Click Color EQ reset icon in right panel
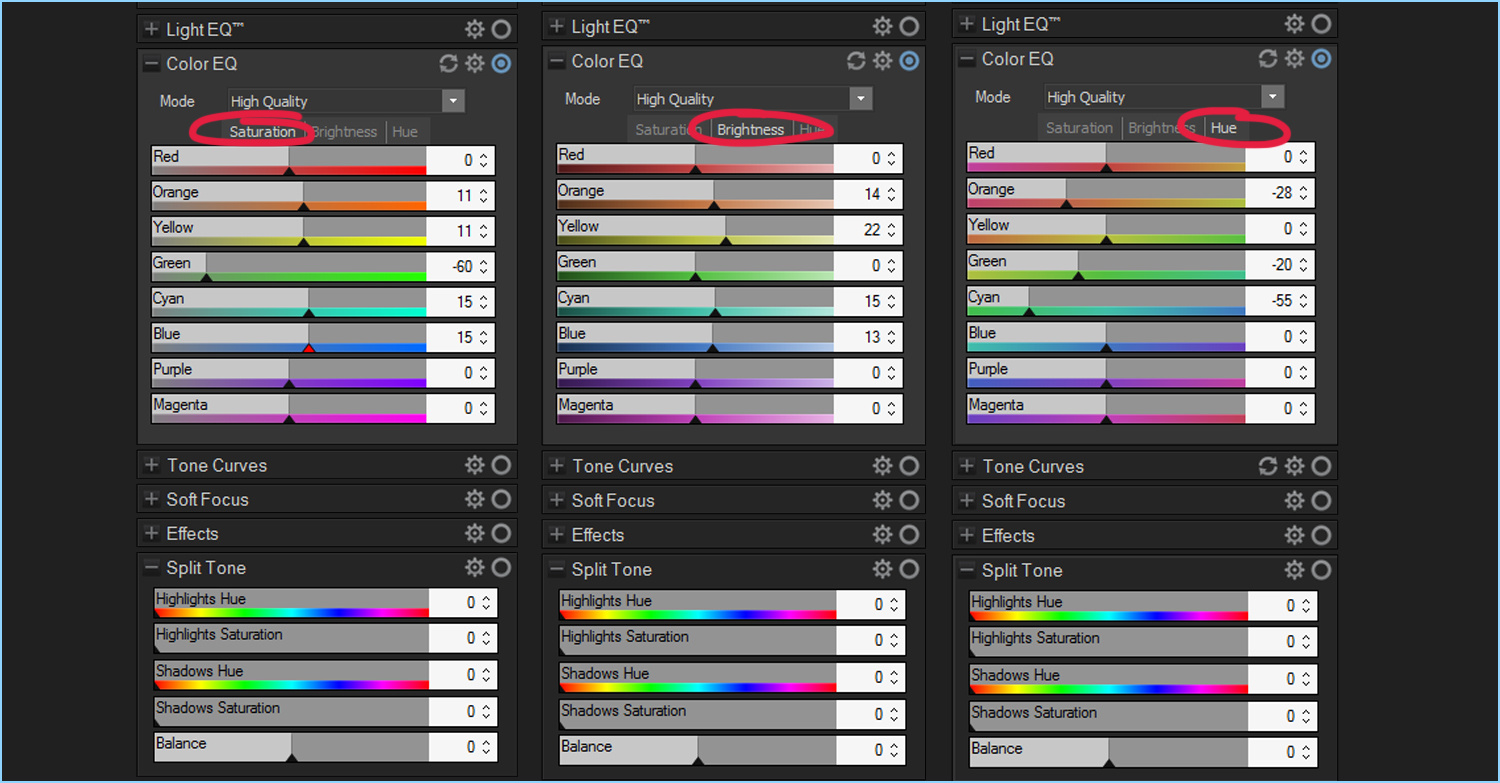Viewport: 1500px width, 783px height. (1268, 59)
